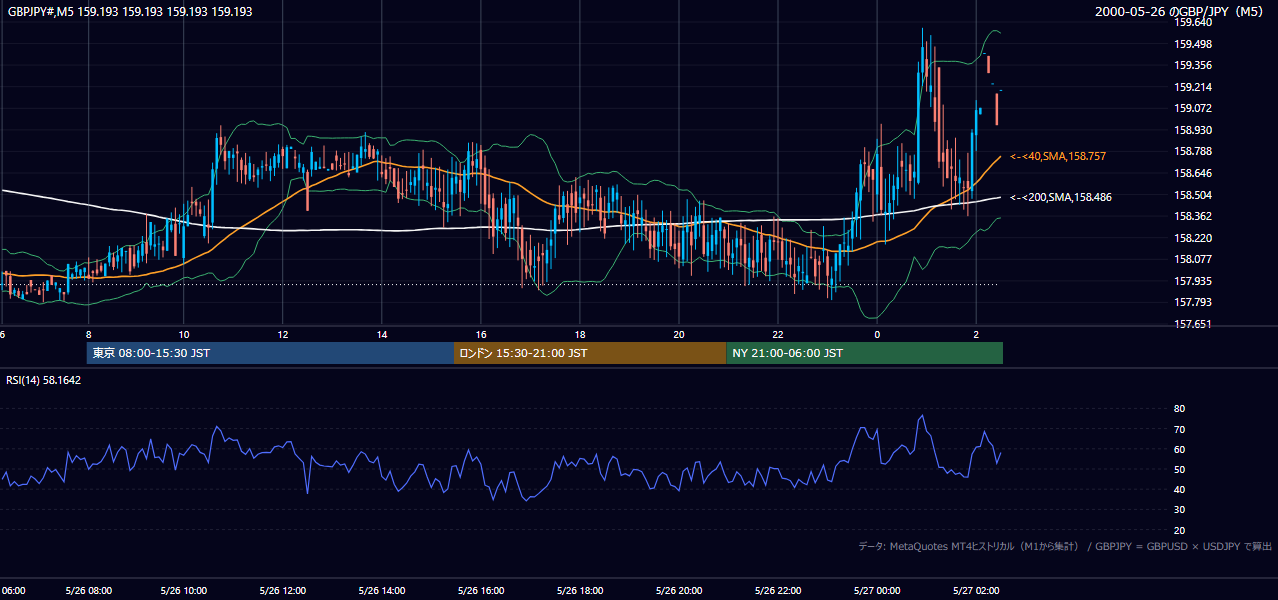Click the 158.646 price axis value
Image resolution: width=1278 pixels, height=600 pixels.
(x=1193, y=173)
